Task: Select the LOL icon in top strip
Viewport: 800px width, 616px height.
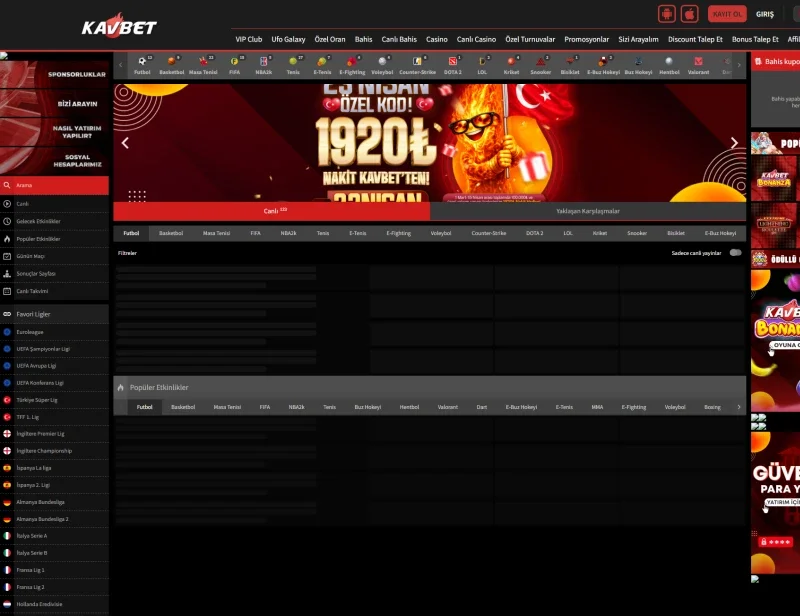Action: coord(482,61)
